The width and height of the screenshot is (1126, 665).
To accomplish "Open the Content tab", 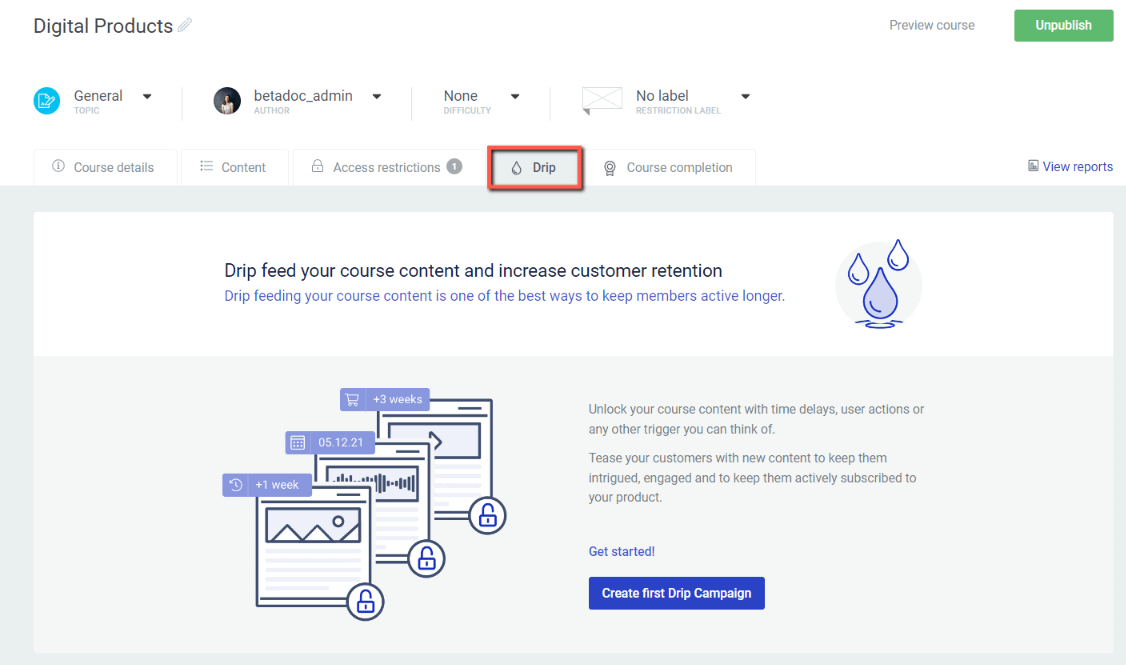I will 234,168.
